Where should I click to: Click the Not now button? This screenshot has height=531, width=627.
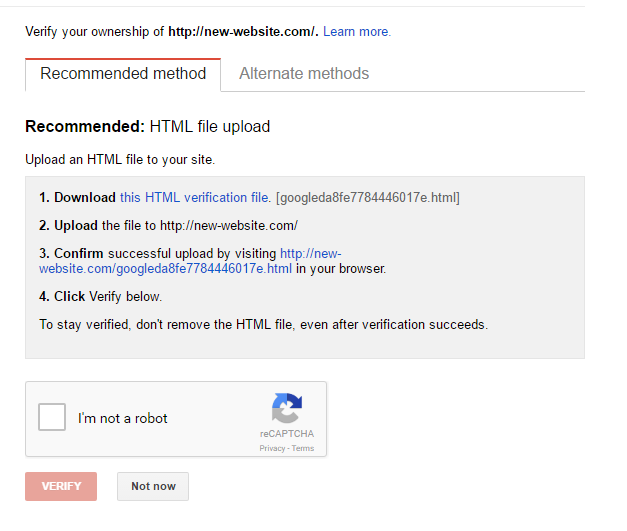(x=153, y=486)
